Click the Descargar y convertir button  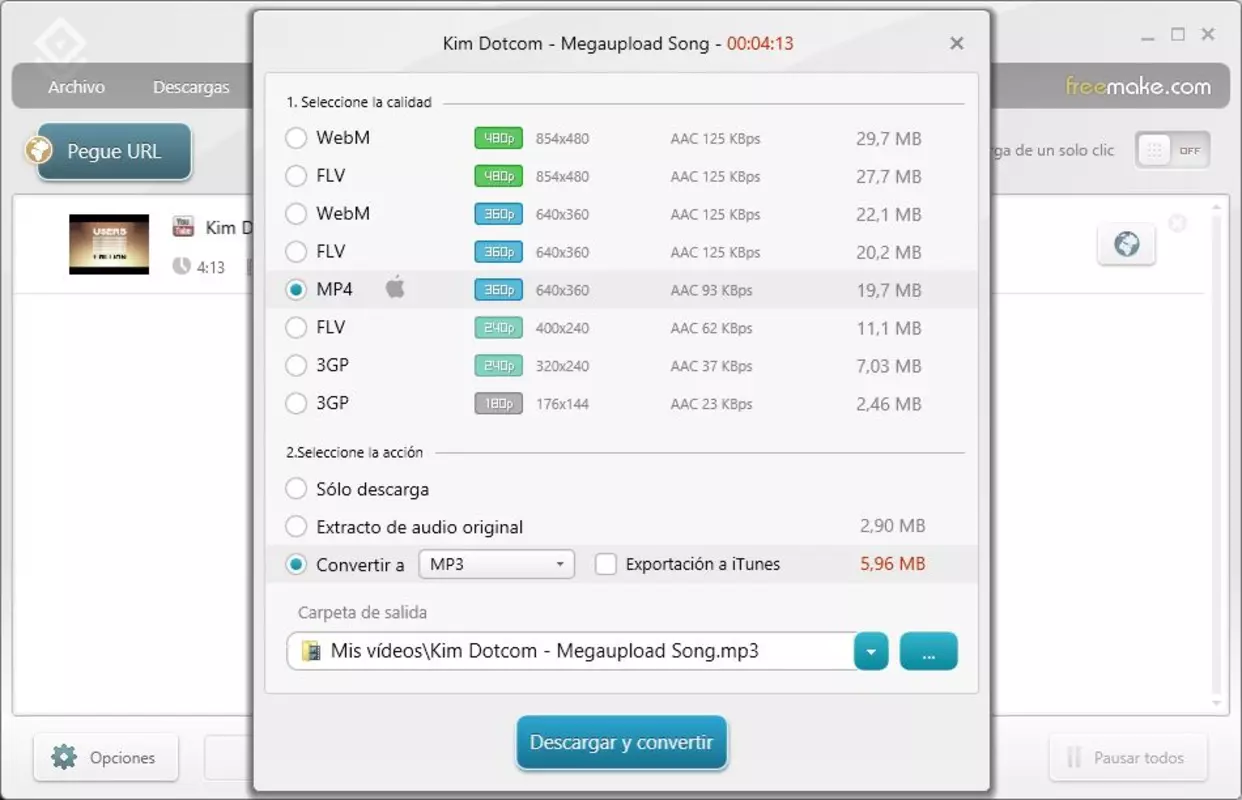[x=621, y=743]
